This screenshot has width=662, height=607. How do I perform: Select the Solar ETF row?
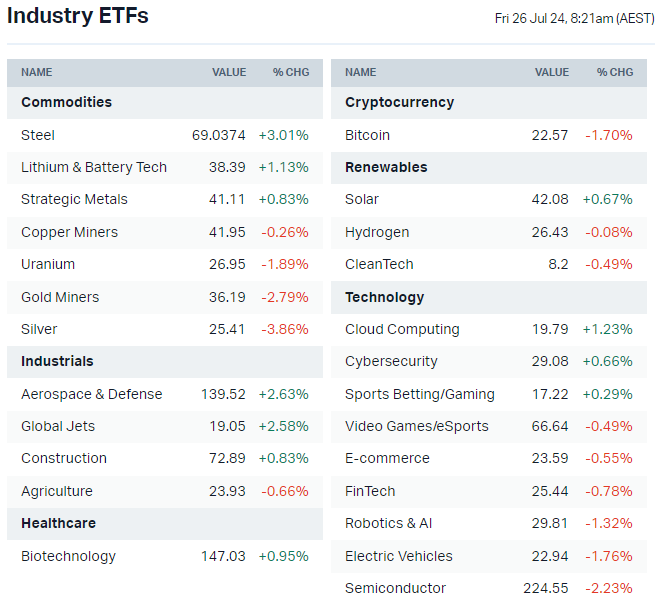pyautogui.click(x=362, y=199)
